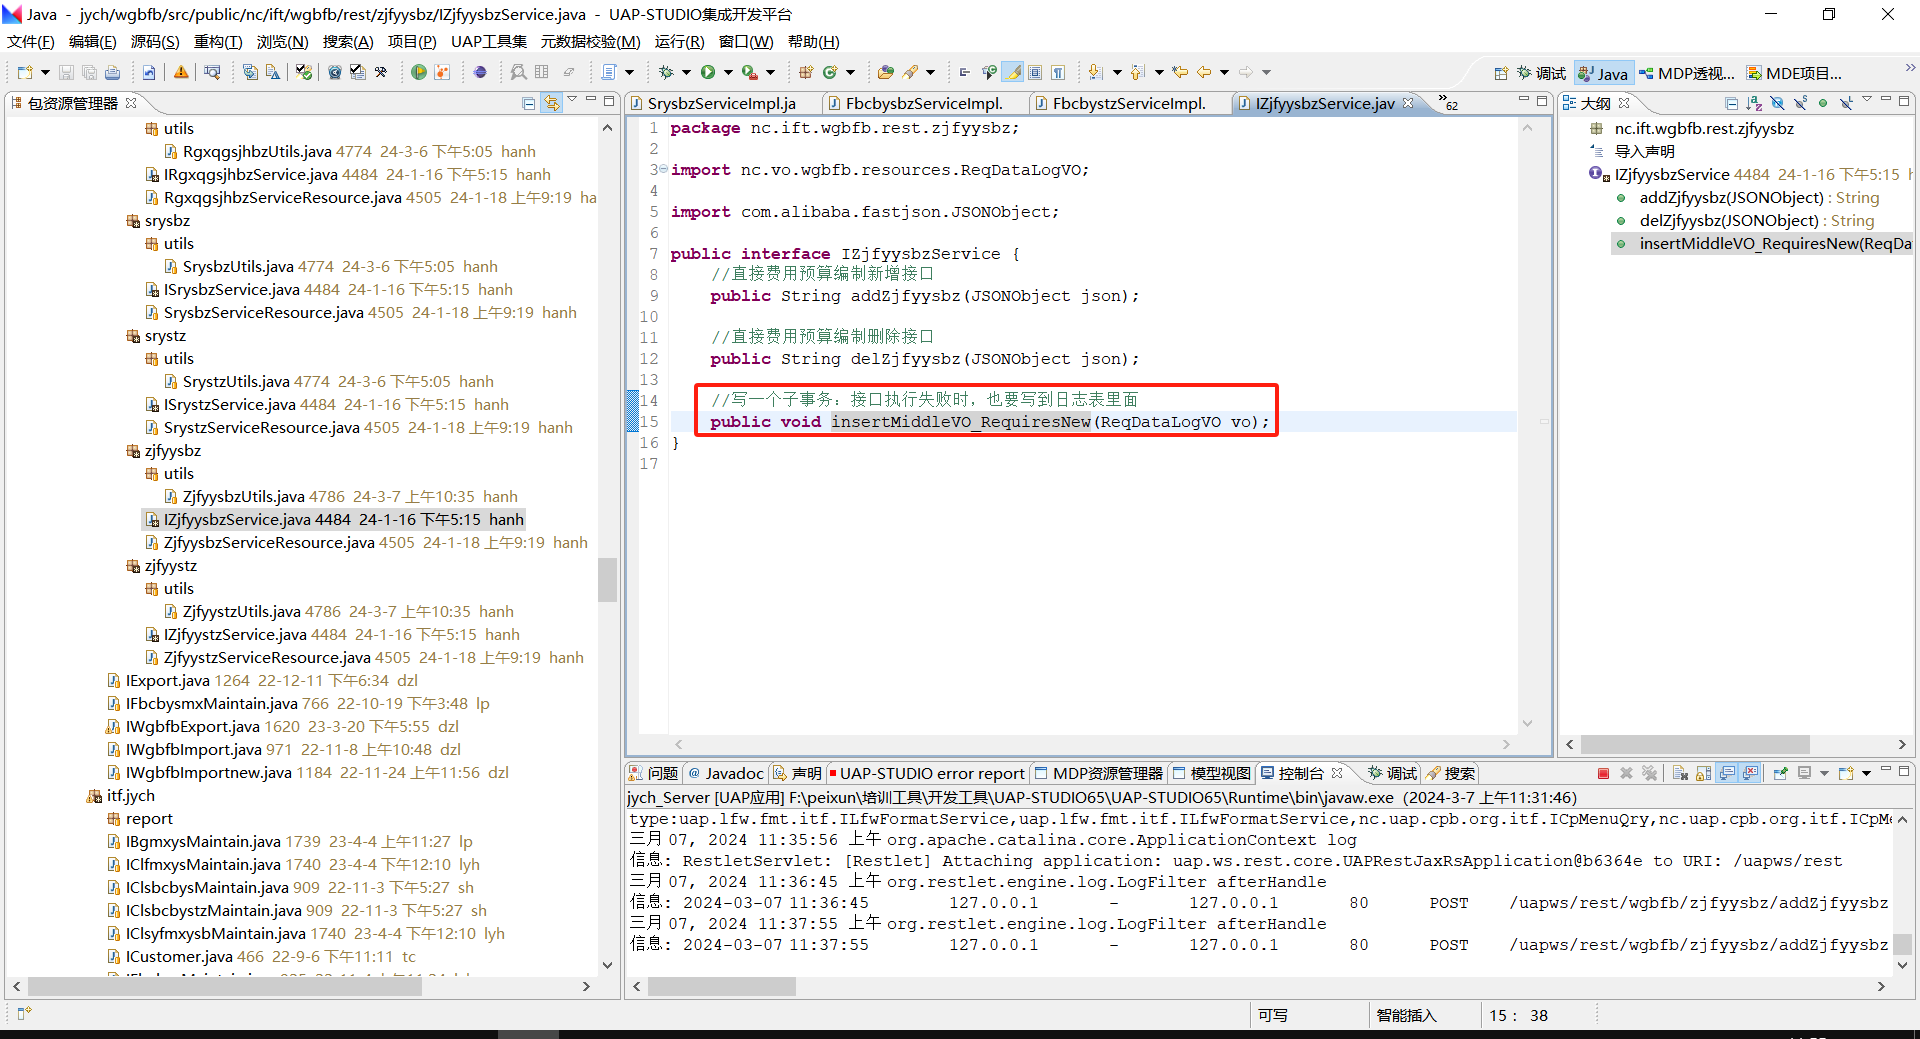Toggle Scroll Lock in the Console
The width and height of the screenshot is (1920, 1039).
click(1703, 773)
